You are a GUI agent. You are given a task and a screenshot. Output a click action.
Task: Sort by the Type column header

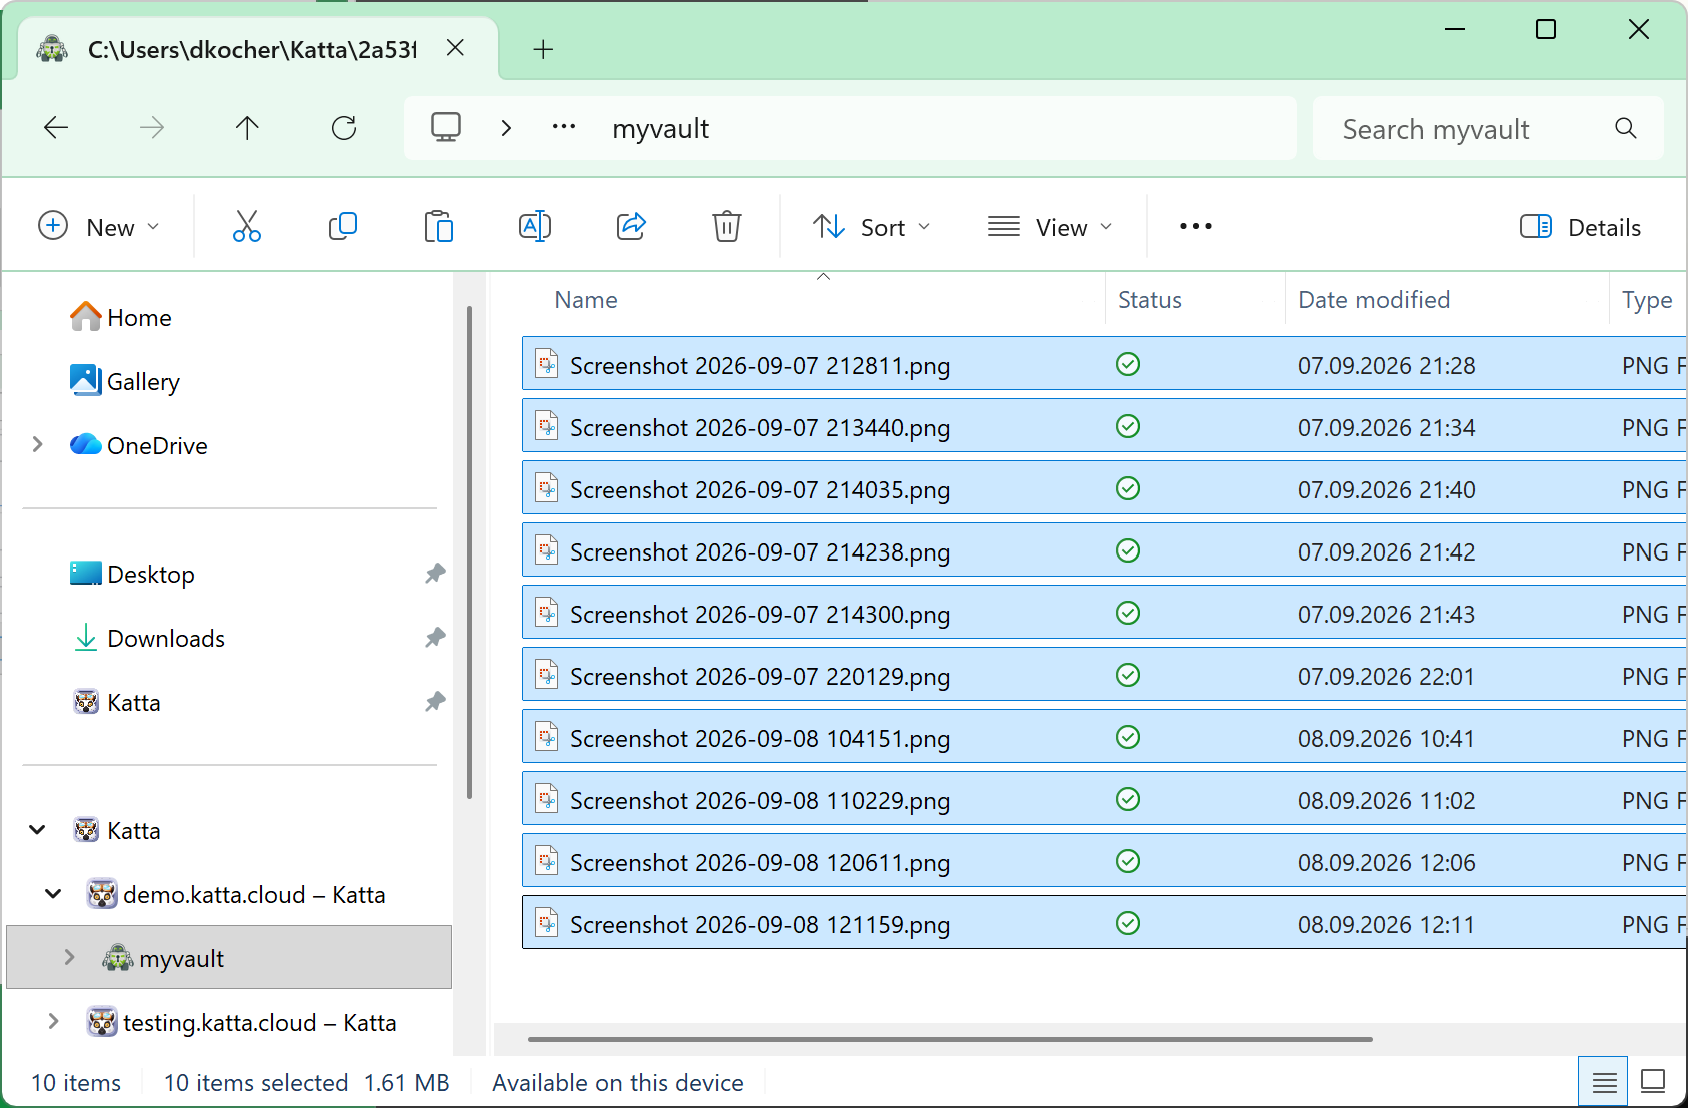coord(1647,300)
